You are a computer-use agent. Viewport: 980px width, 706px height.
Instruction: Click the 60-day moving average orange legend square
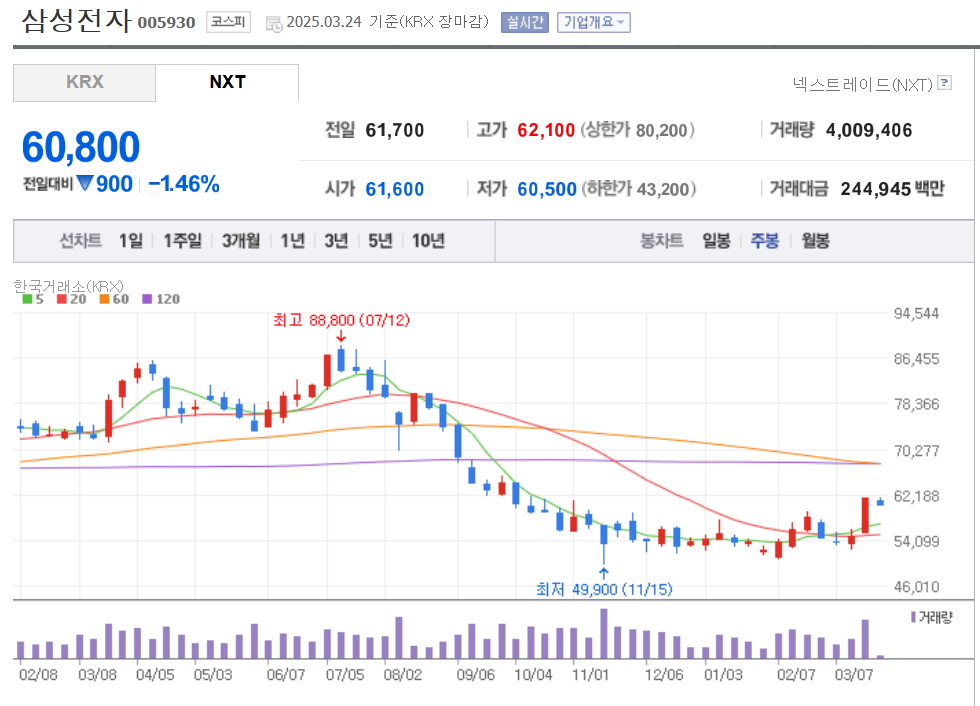tap(104, 299)
